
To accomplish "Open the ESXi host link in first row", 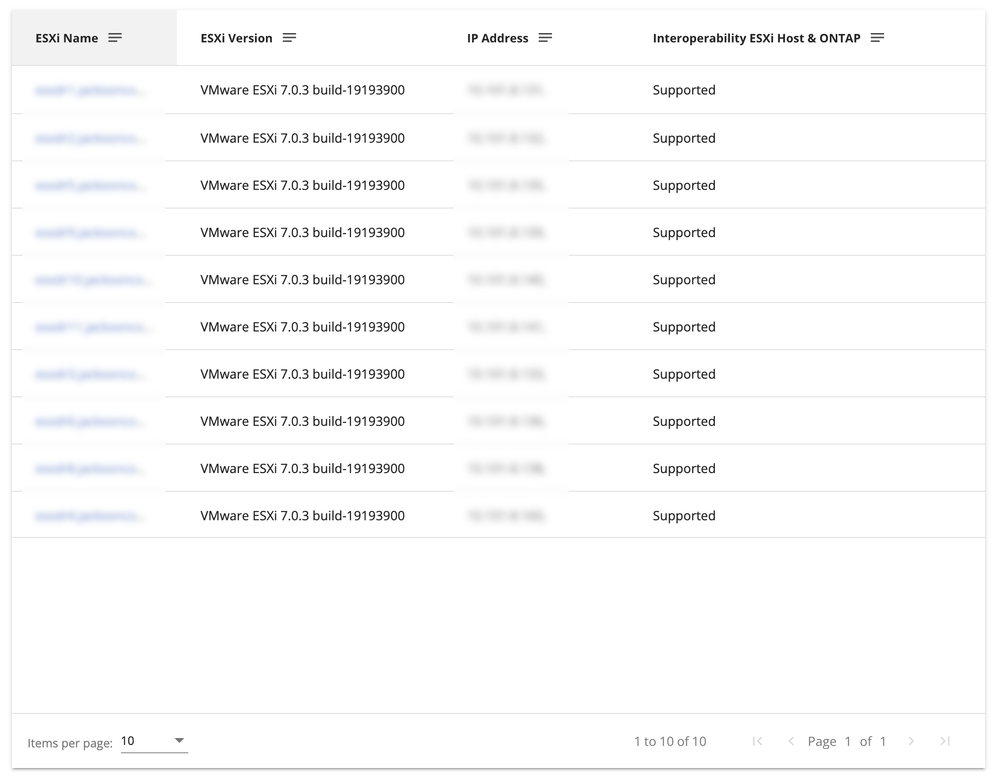I will click(x=90, y=91).
